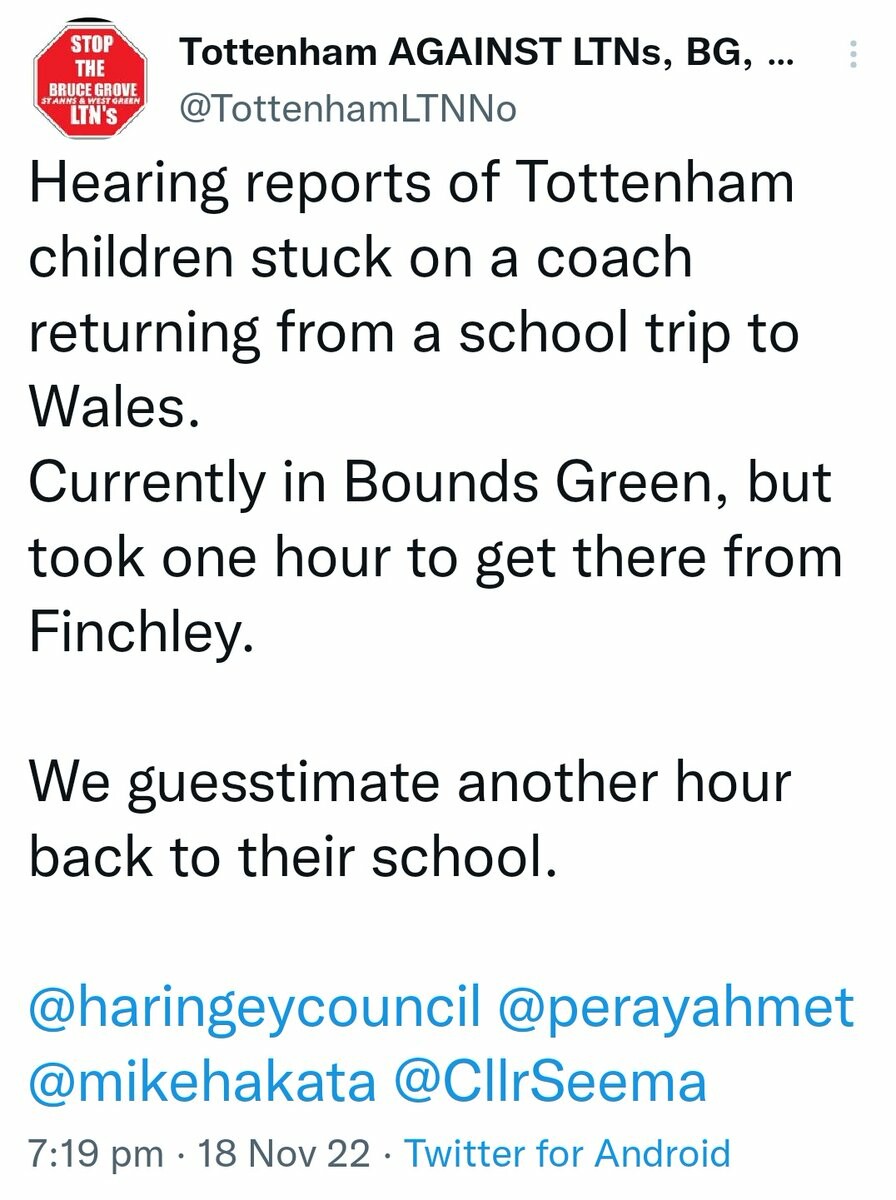Click the 7:19 pm timestamp

point(96,1154)
